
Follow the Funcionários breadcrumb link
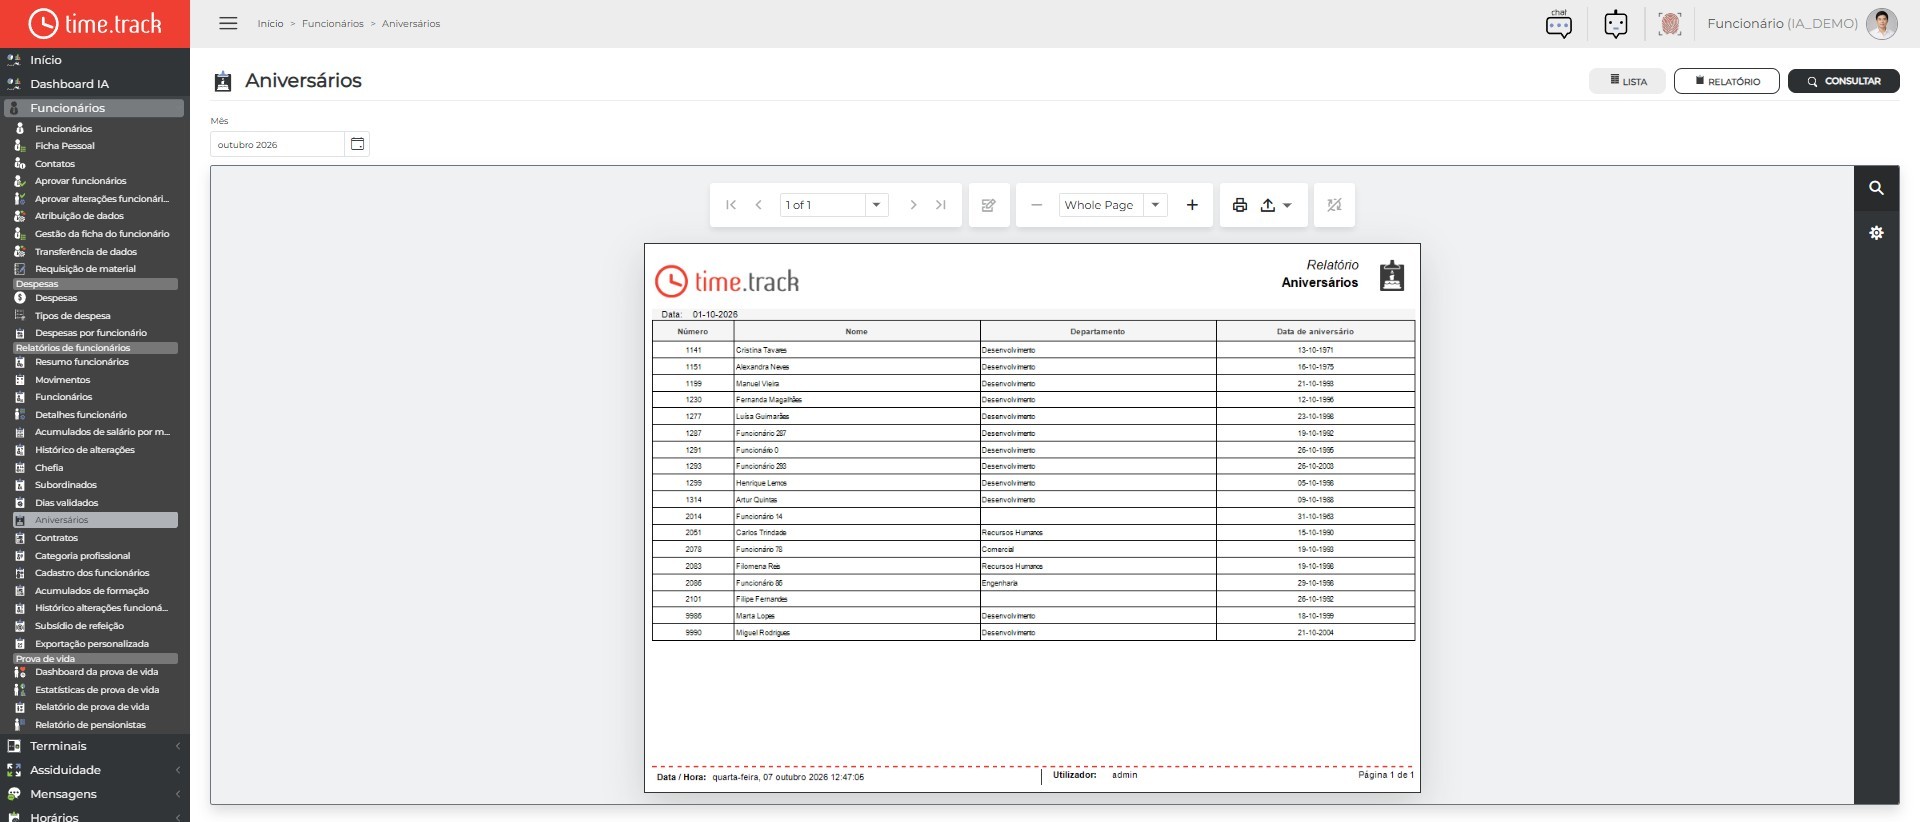click(x=333, y=24)
